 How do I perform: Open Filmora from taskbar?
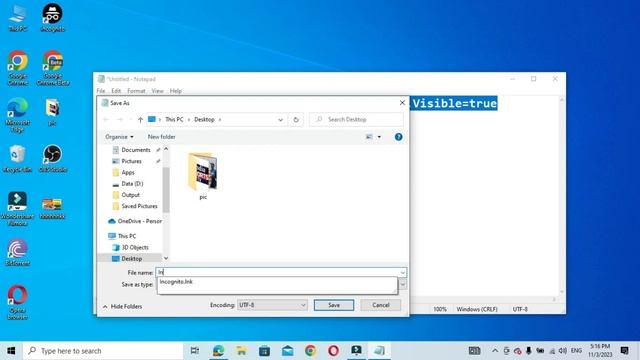click(356, 351)
